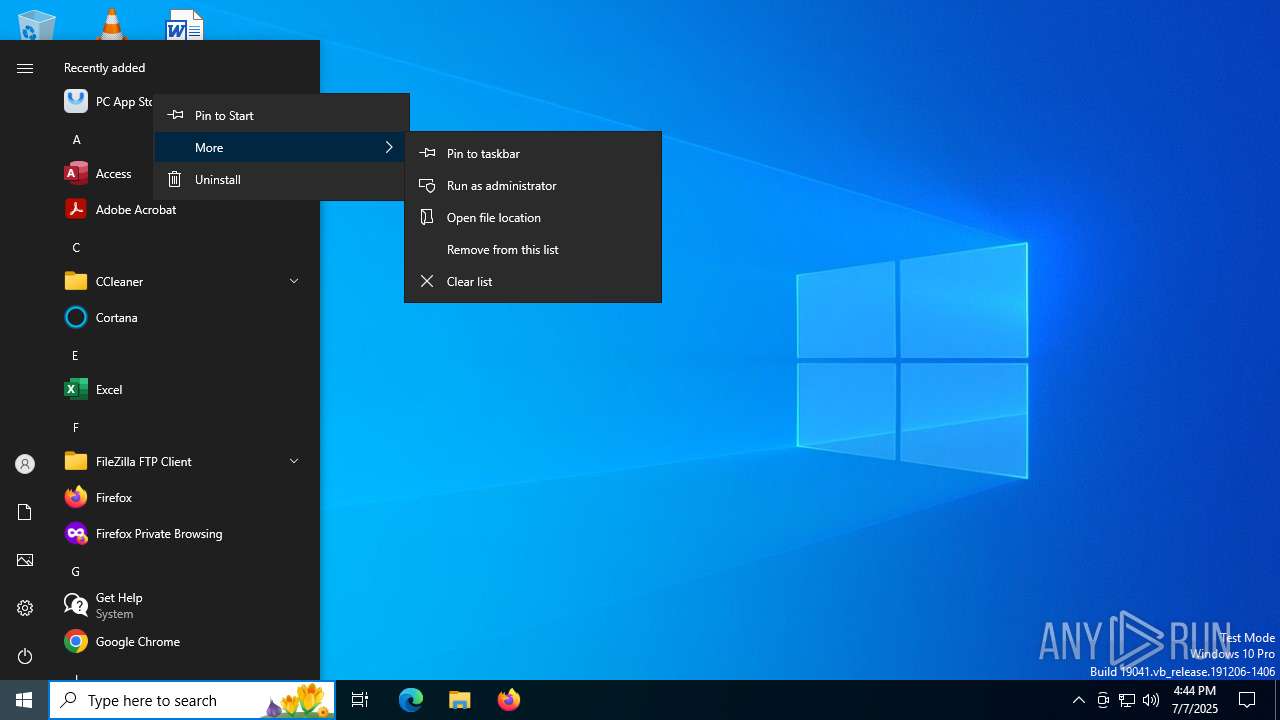
Task: Open Pictures from Start sidebar
Action: (x=25, y=560)
